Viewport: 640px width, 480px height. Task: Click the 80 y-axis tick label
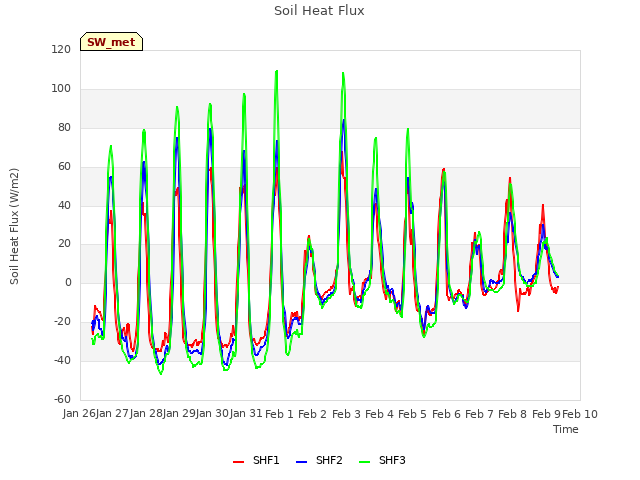click(64, 128)
